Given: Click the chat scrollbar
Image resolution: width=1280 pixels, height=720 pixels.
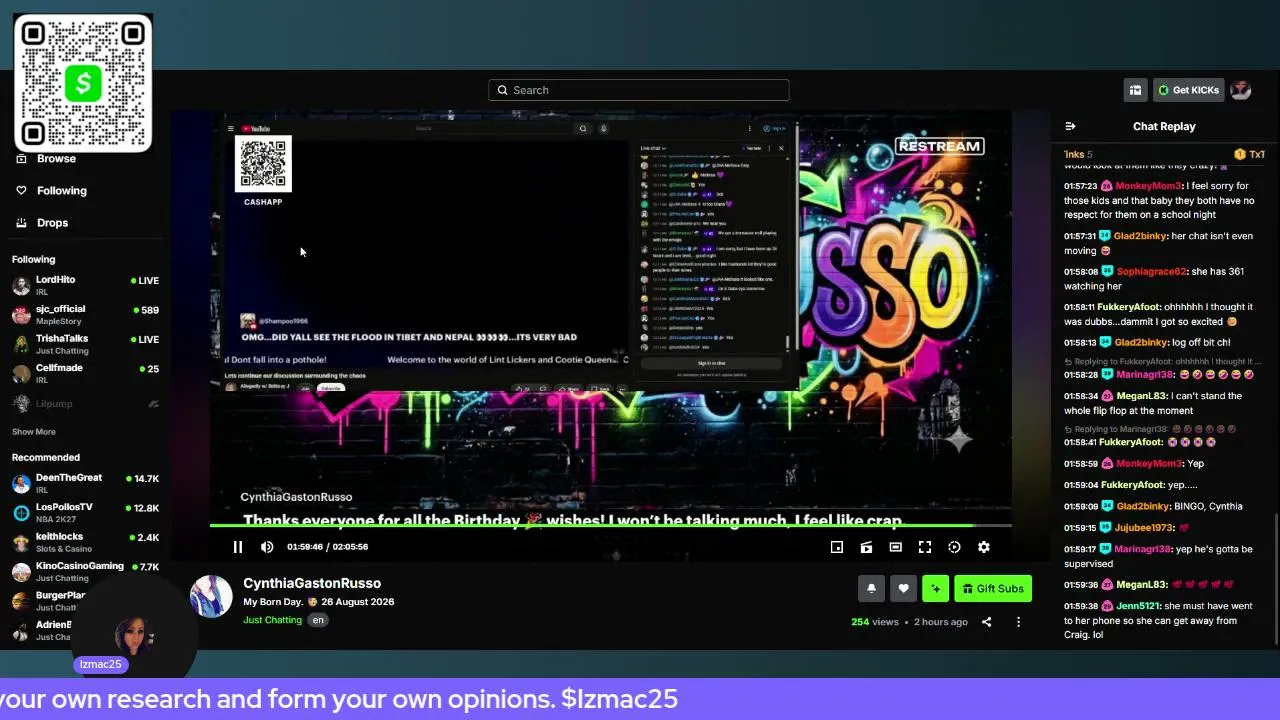Looking at the screenshot, I should point(1275,580).
